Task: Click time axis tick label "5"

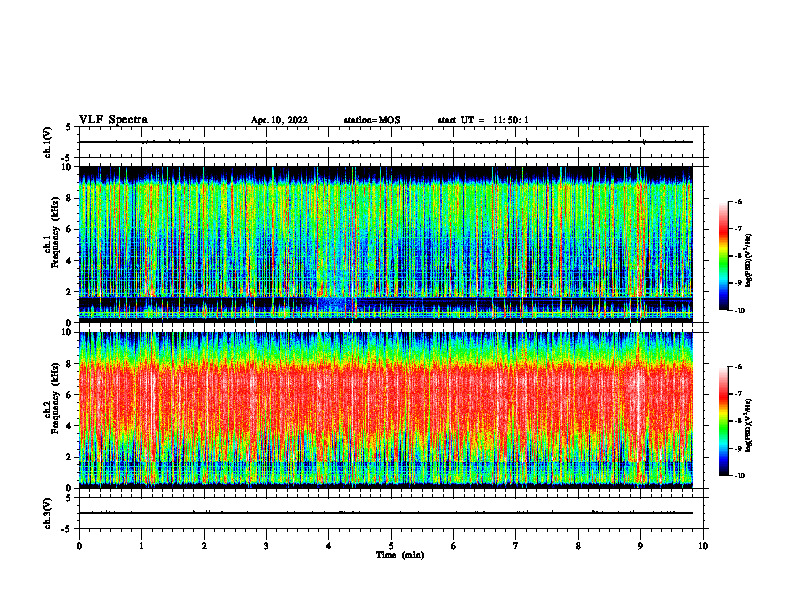Action: click(x=391, y=546)
